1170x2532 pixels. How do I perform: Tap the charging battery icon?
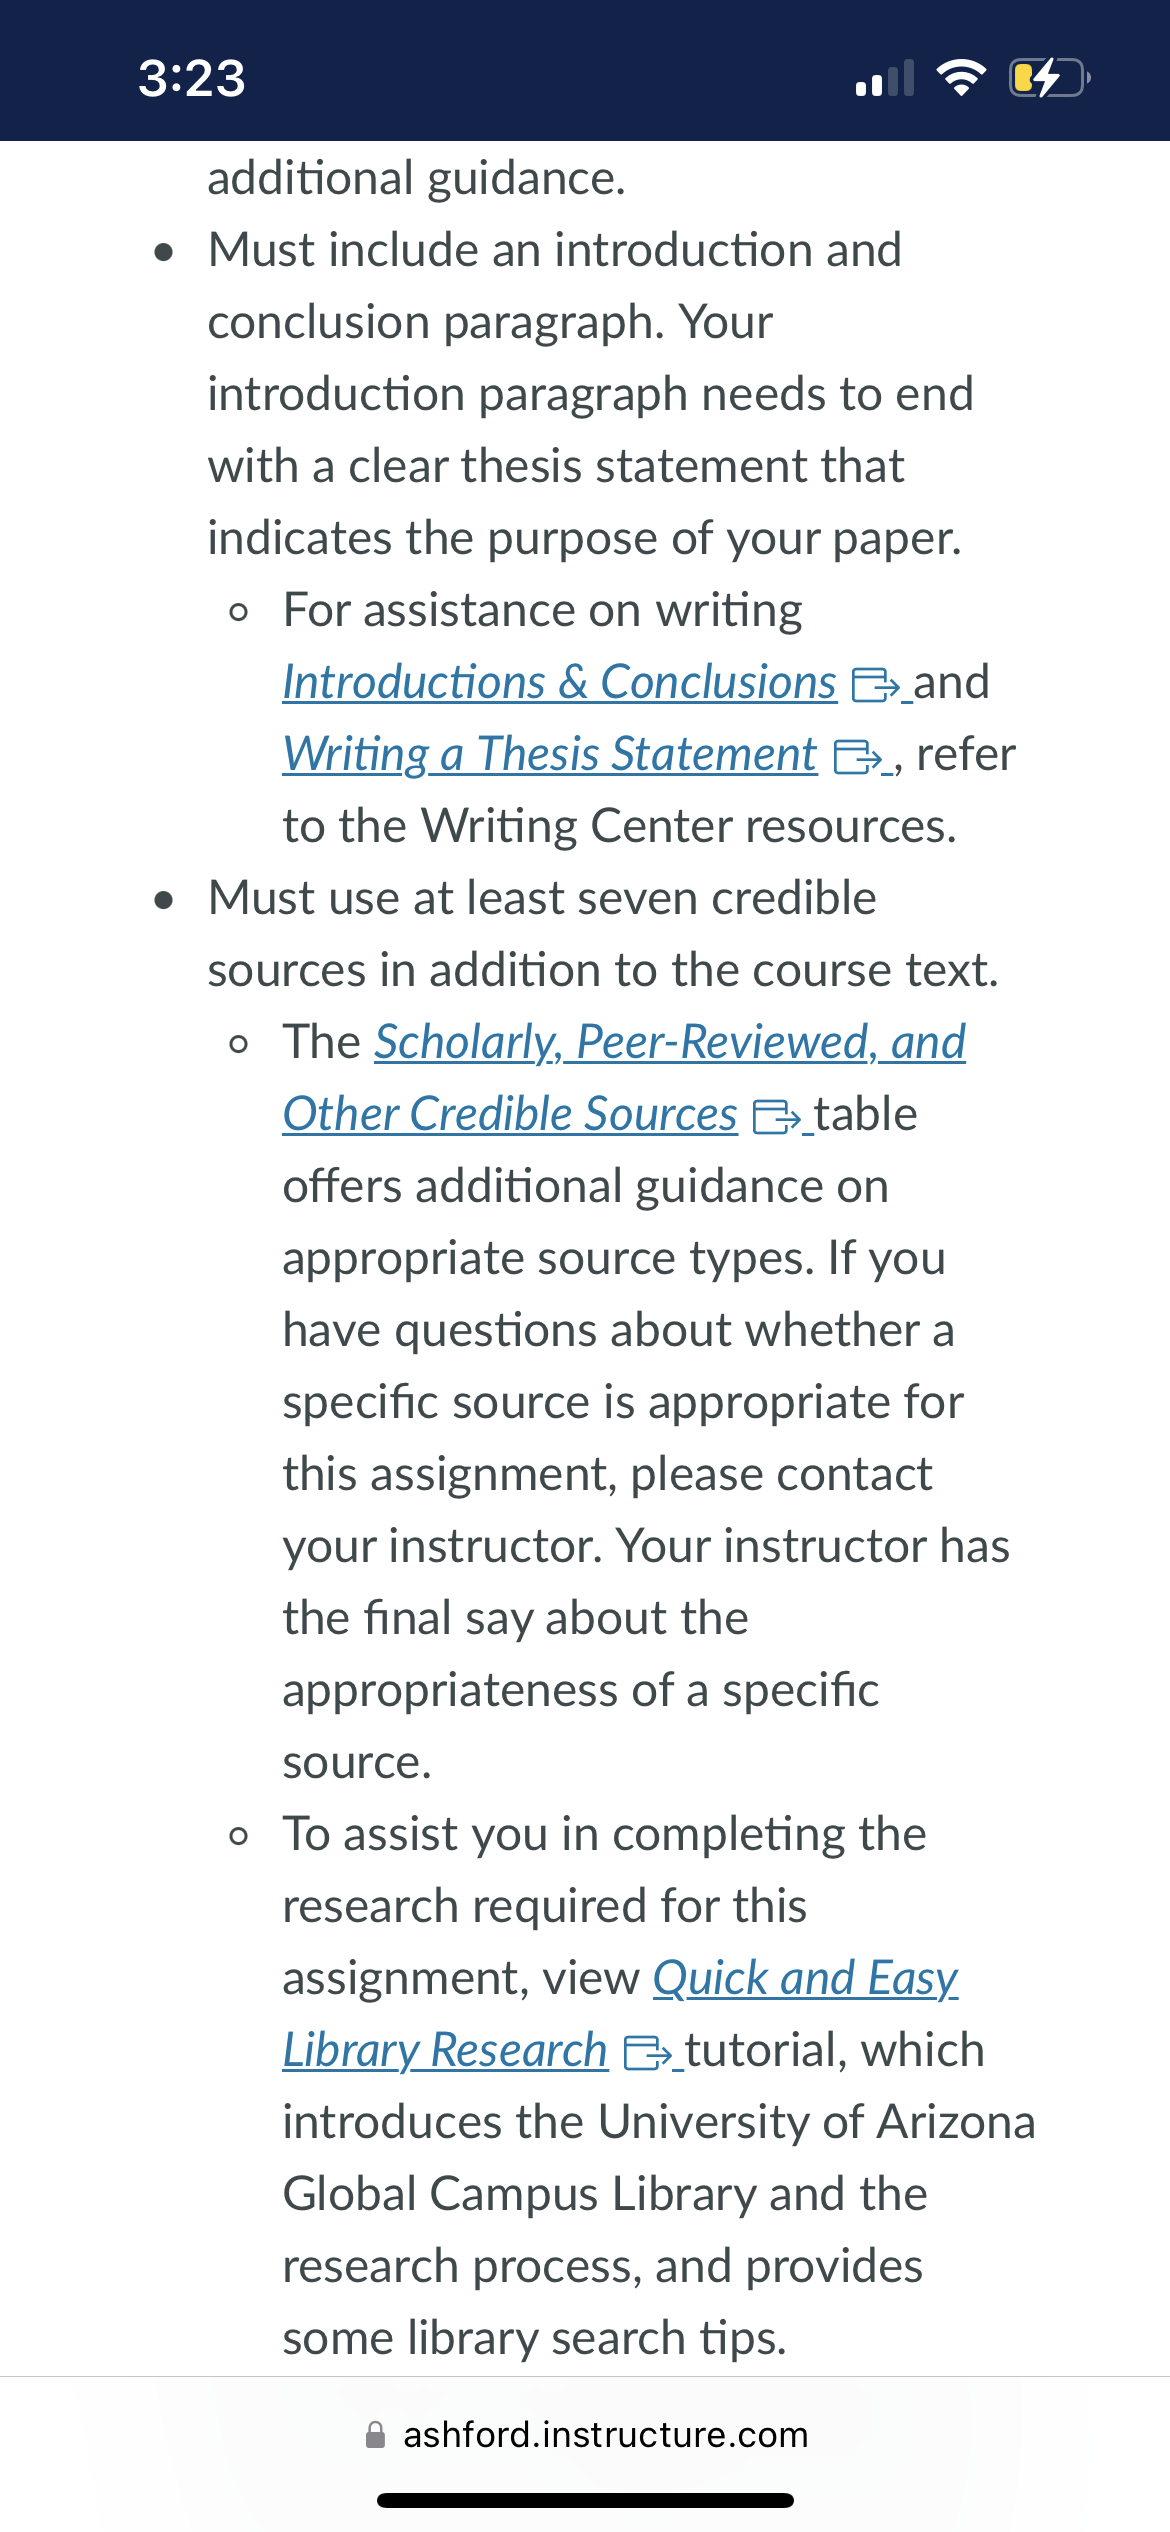coord(1049,77)
